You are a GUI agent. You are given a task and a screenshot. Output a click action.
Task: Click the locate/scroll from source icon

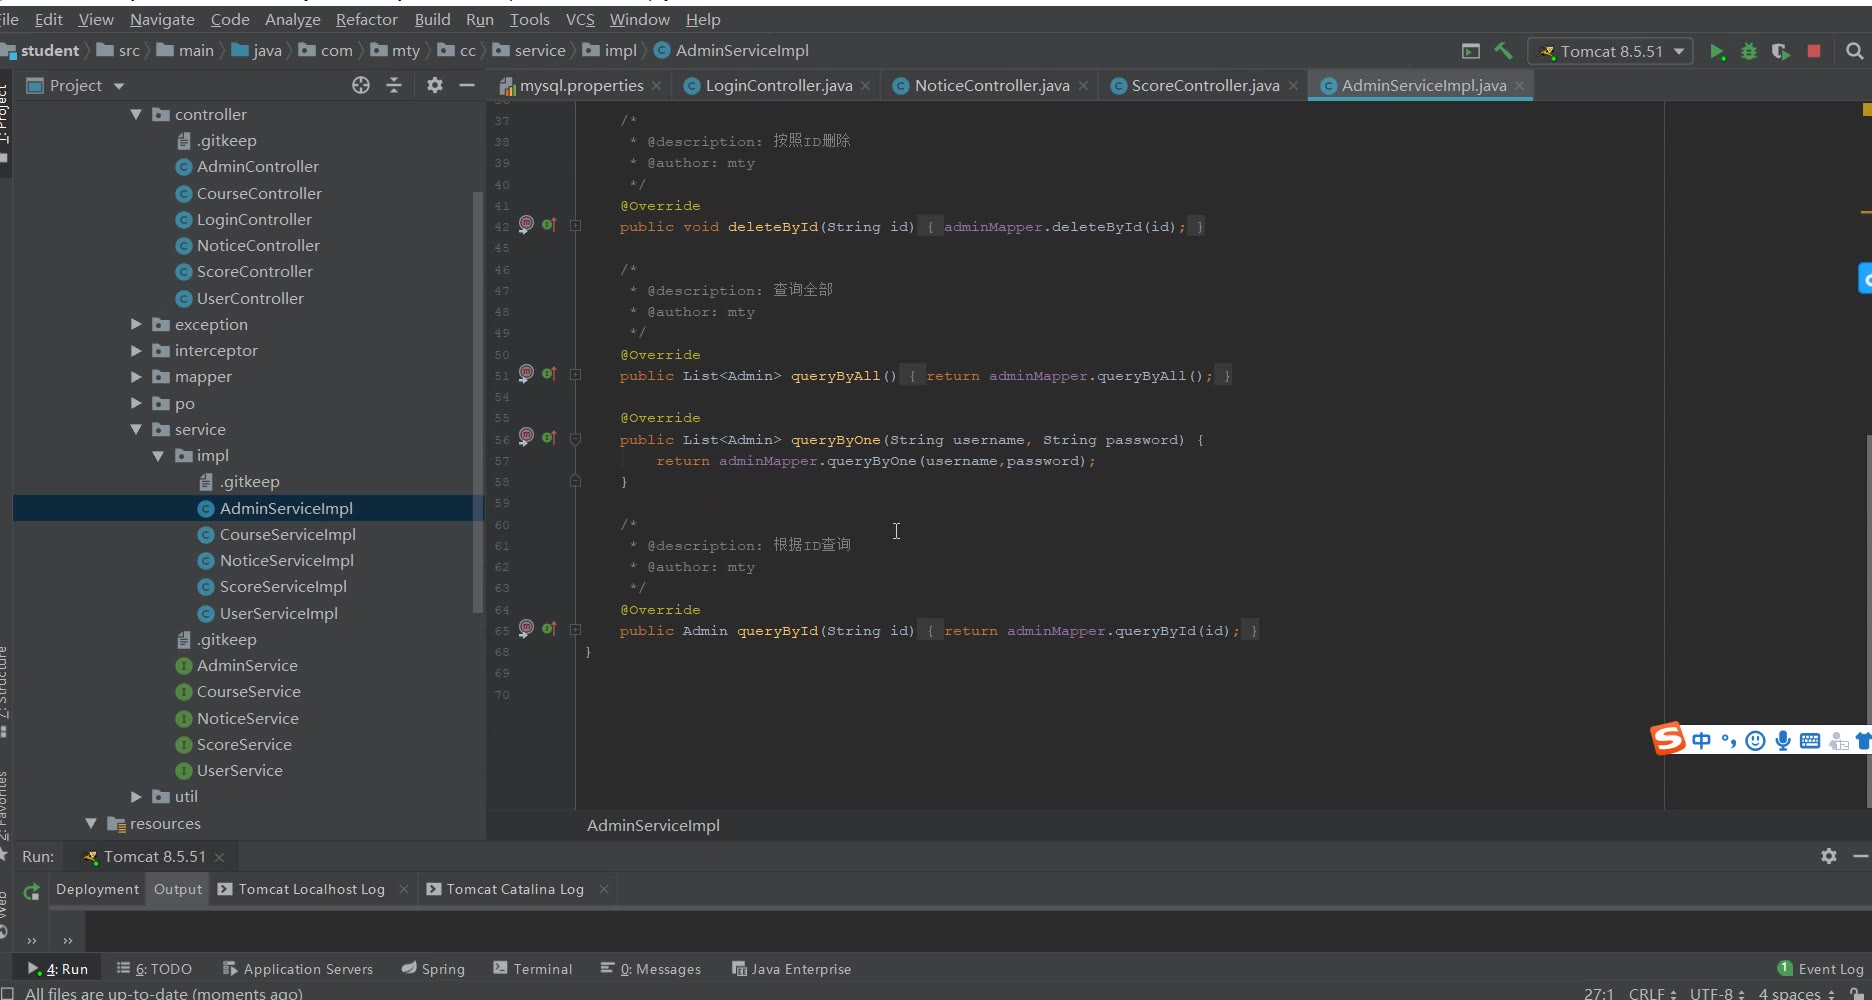click(361, 86)
